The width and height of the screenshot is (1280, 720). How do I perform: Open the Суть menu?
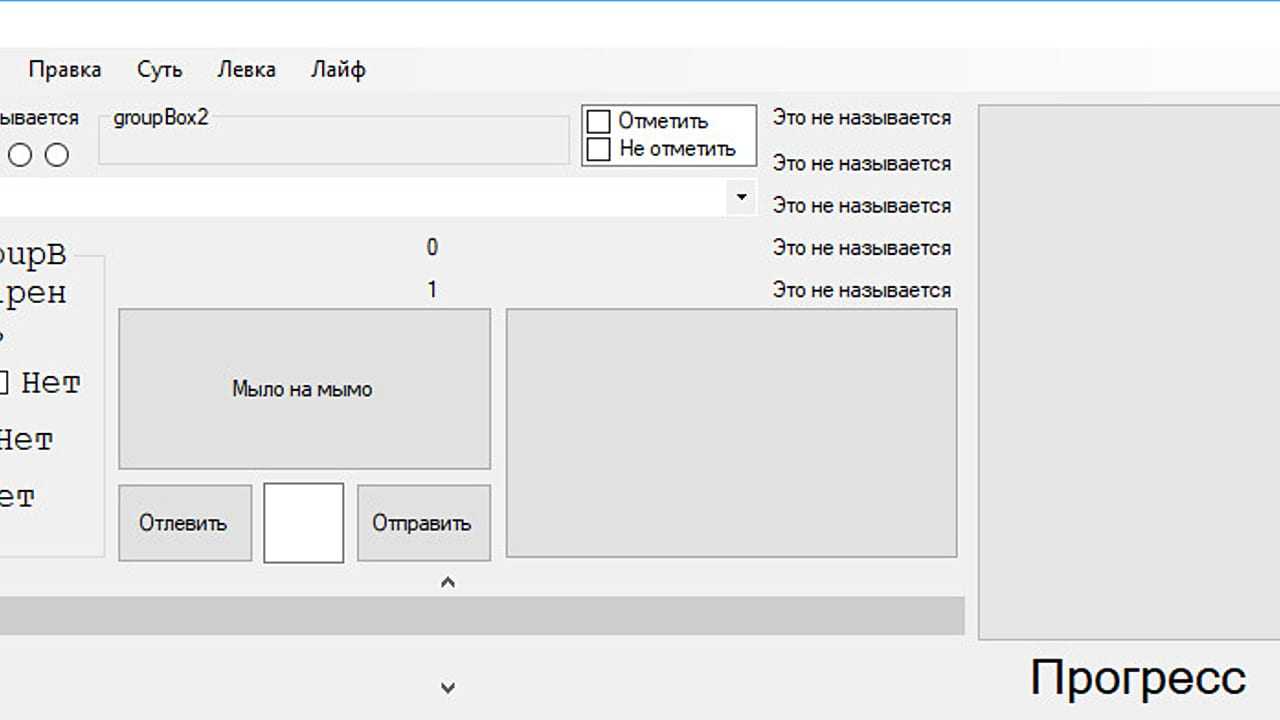(x=160, y=70)
